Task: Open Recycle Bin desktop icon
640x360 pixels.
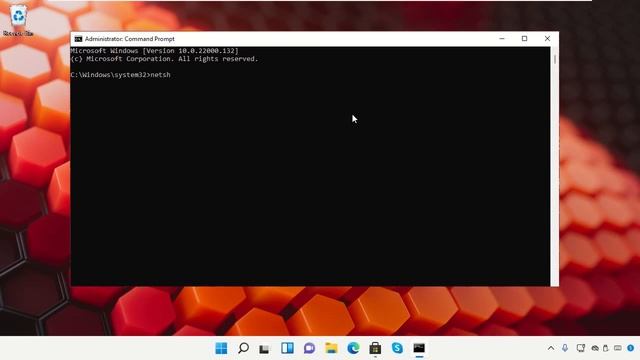Action: (18, 20)
